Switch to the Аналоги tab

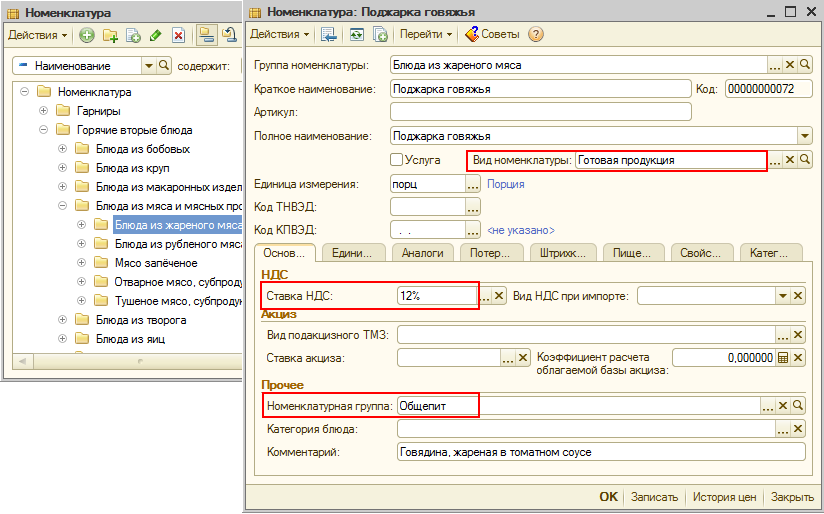tap(422, 253)
